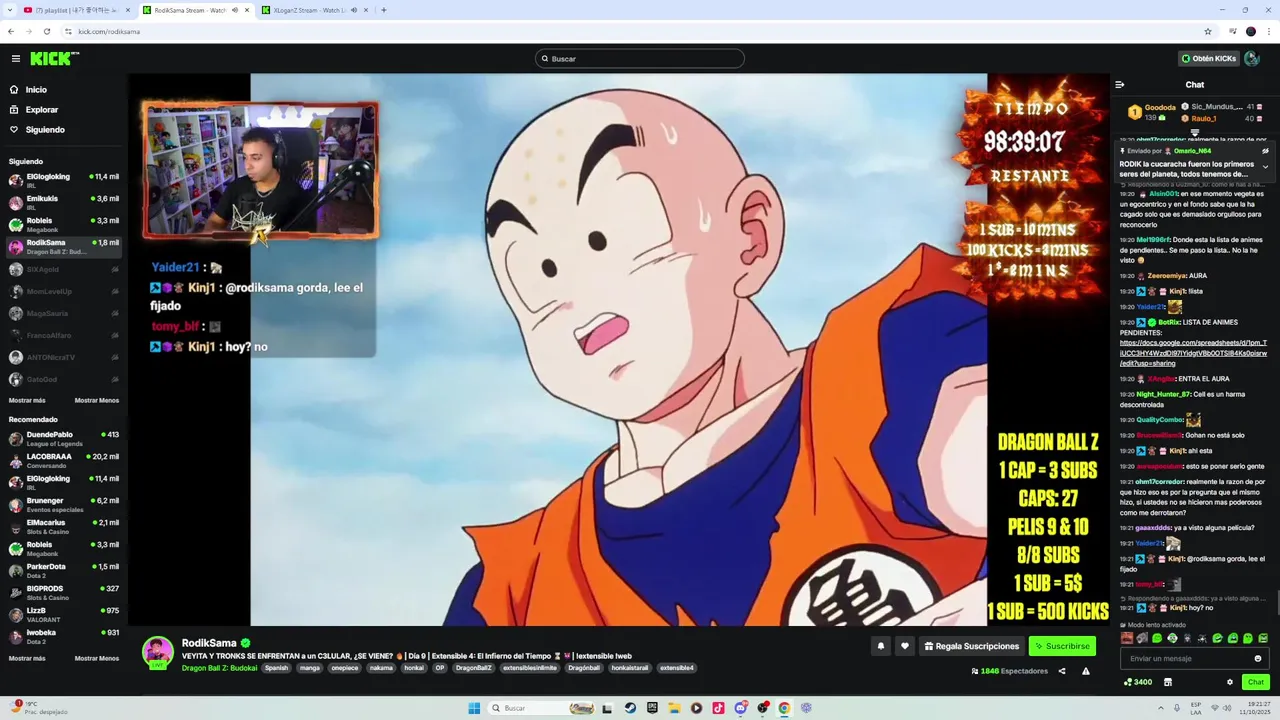
Task: Click the 3400 KICKs balance
Action: point(1138,682)
